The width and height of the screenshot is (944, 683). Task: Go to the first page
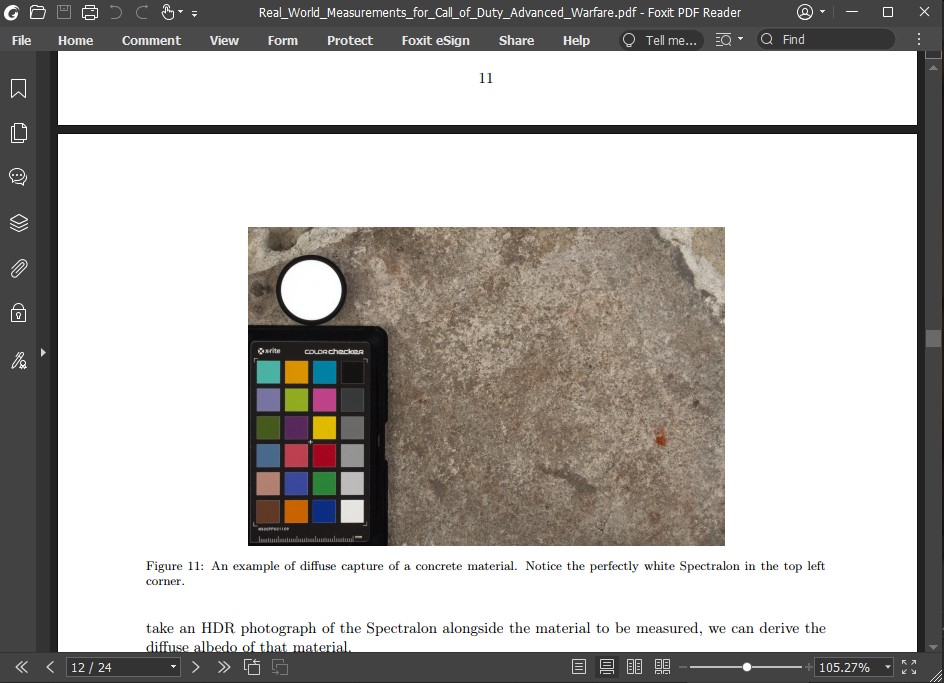[x=21, y=667]
